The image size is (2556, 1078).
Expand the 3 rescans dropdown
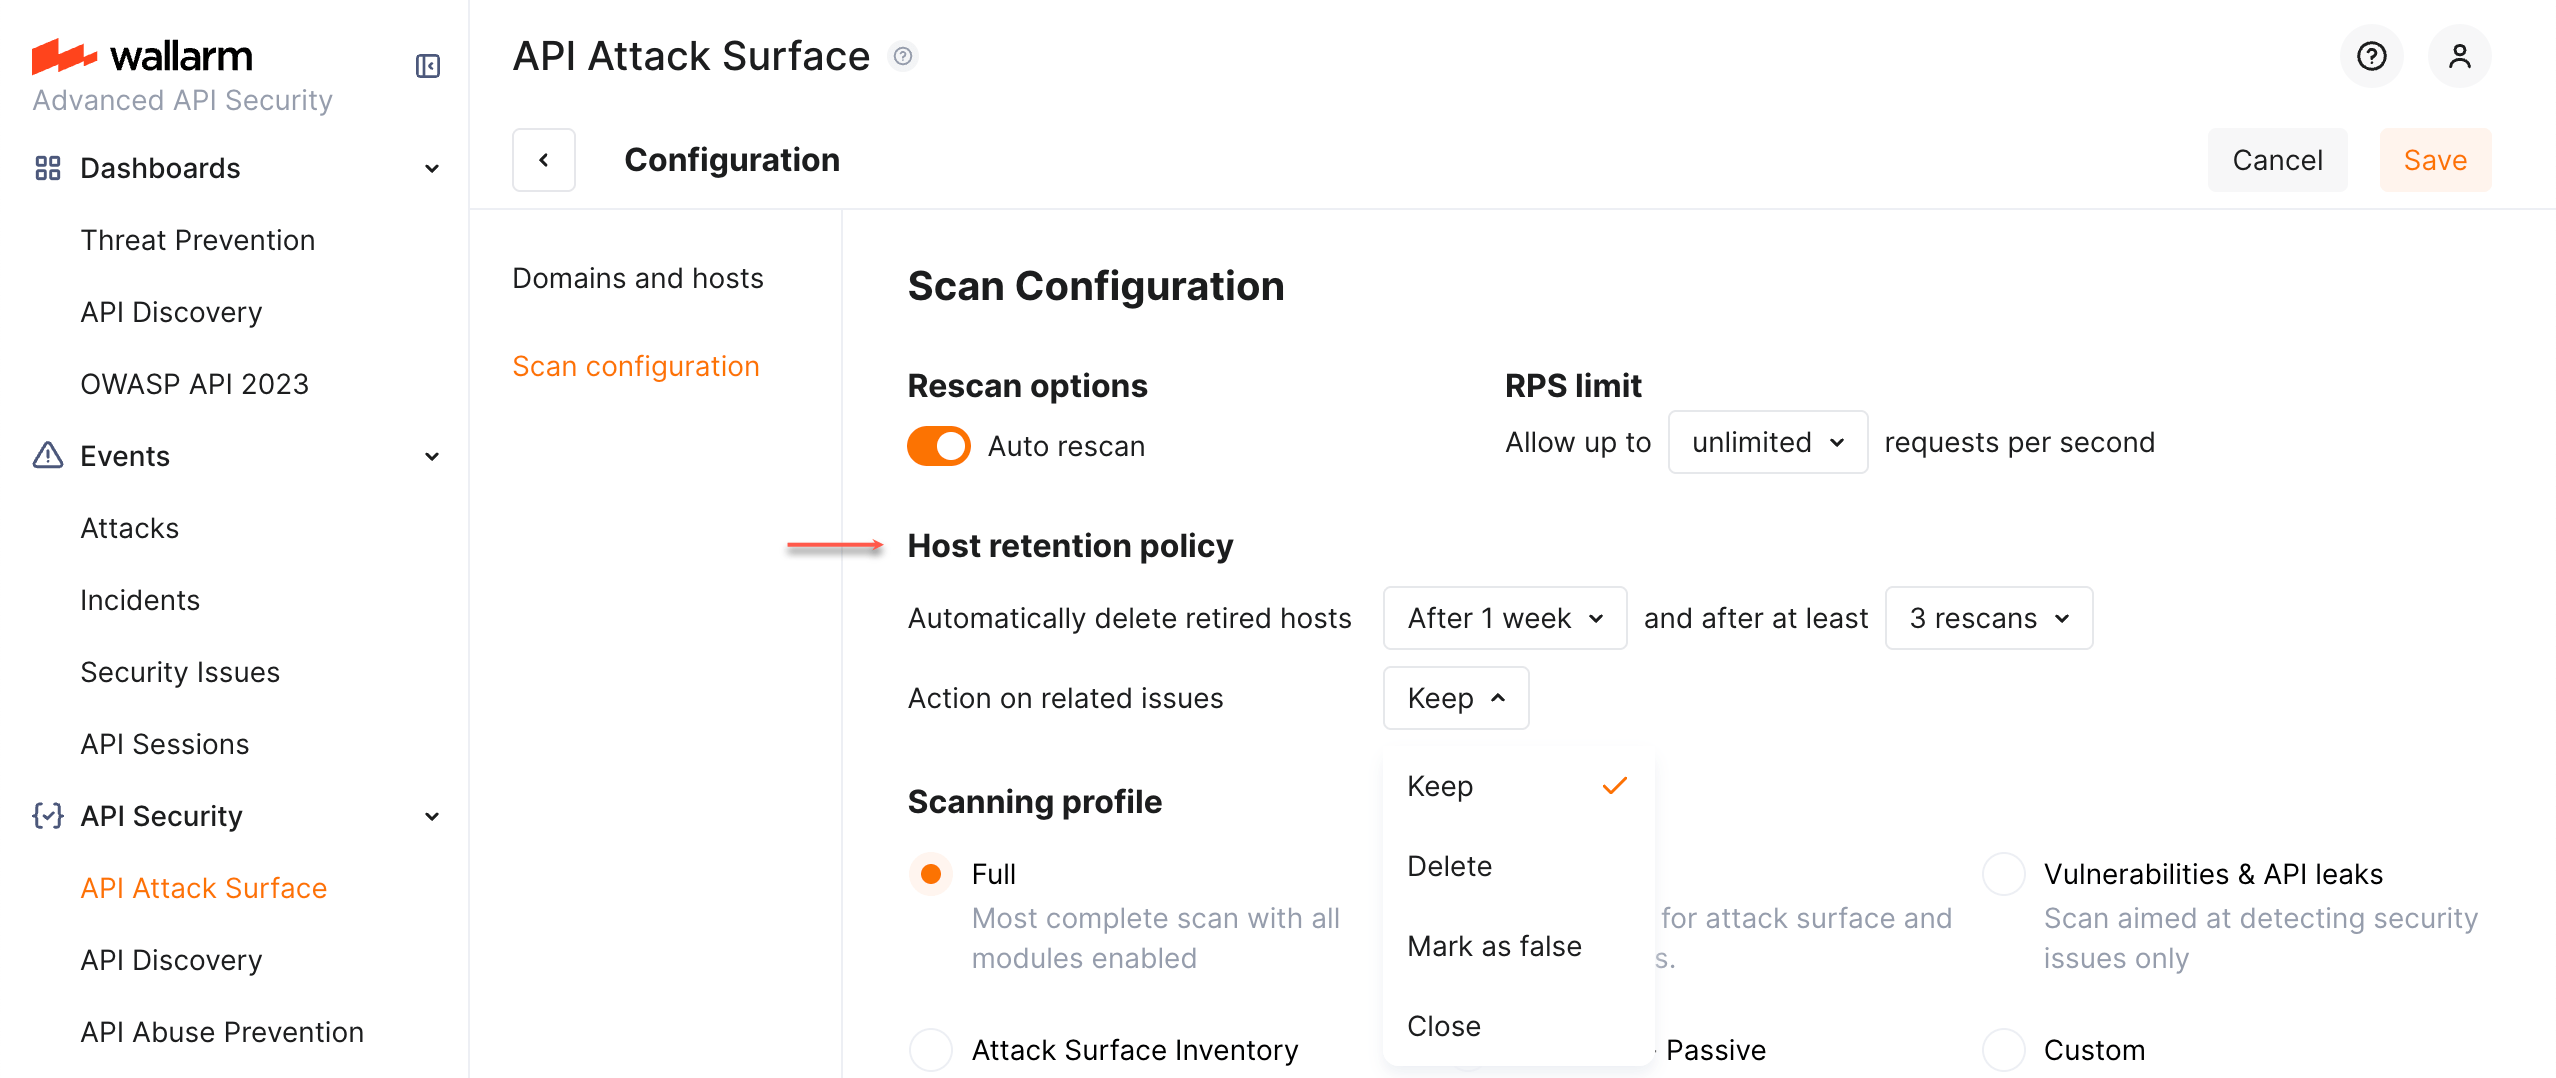coord(1988,618)
